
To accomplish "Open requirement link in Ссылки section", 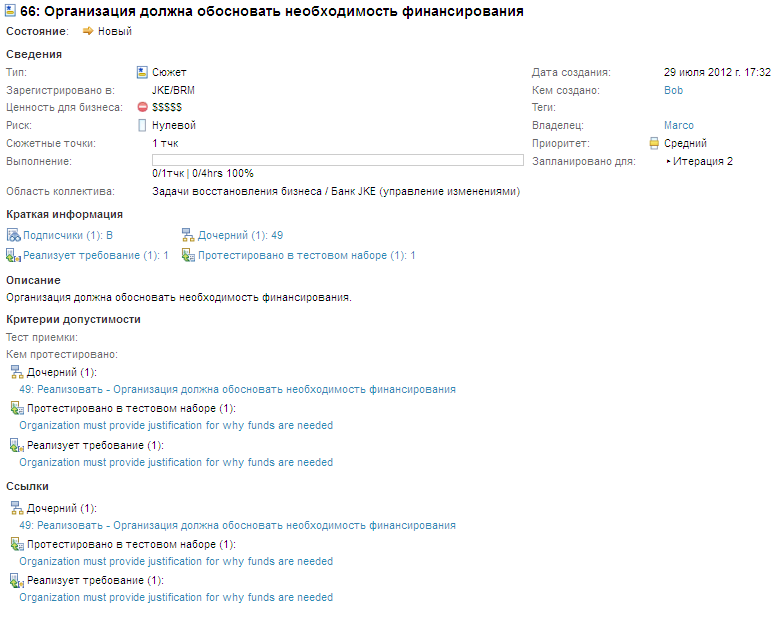I will pyautogui.click(x=176, y=597).
